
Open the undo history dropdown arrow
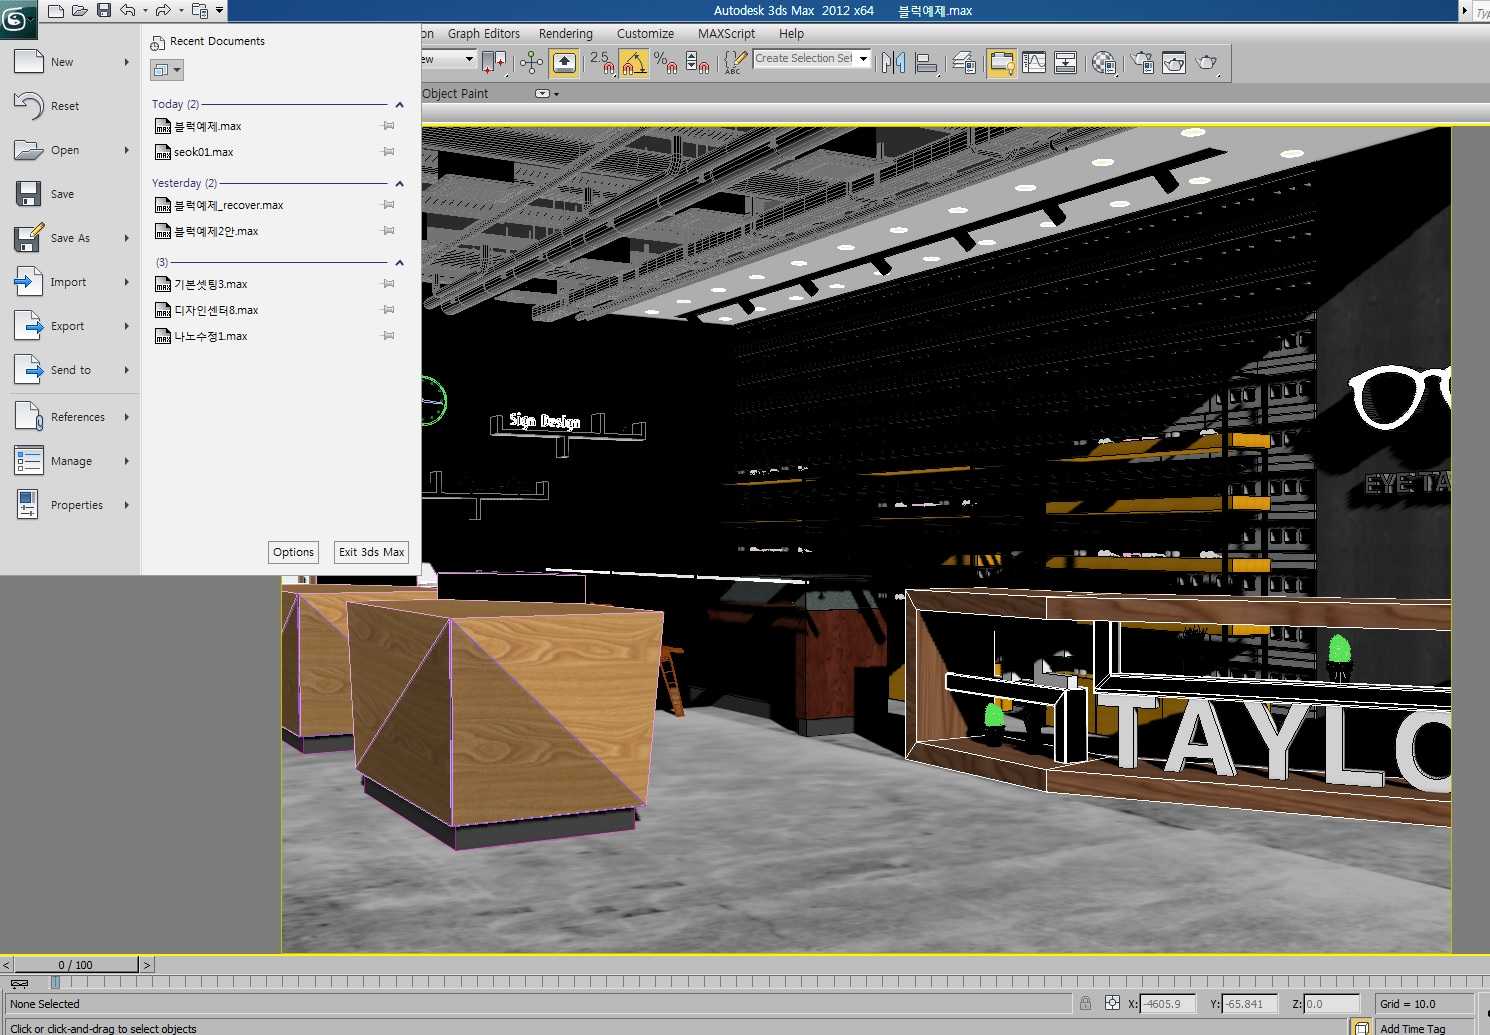point(145,11)
